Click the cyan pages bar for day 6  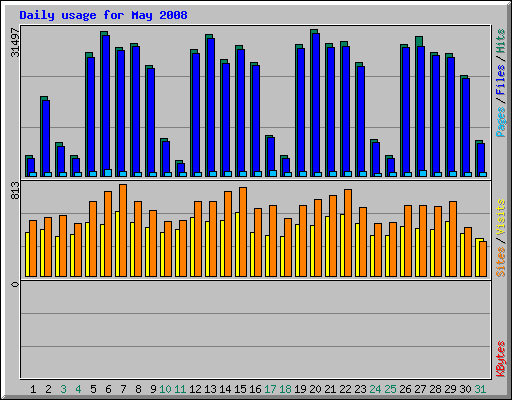pyautogui.click(x=108, y=173)
